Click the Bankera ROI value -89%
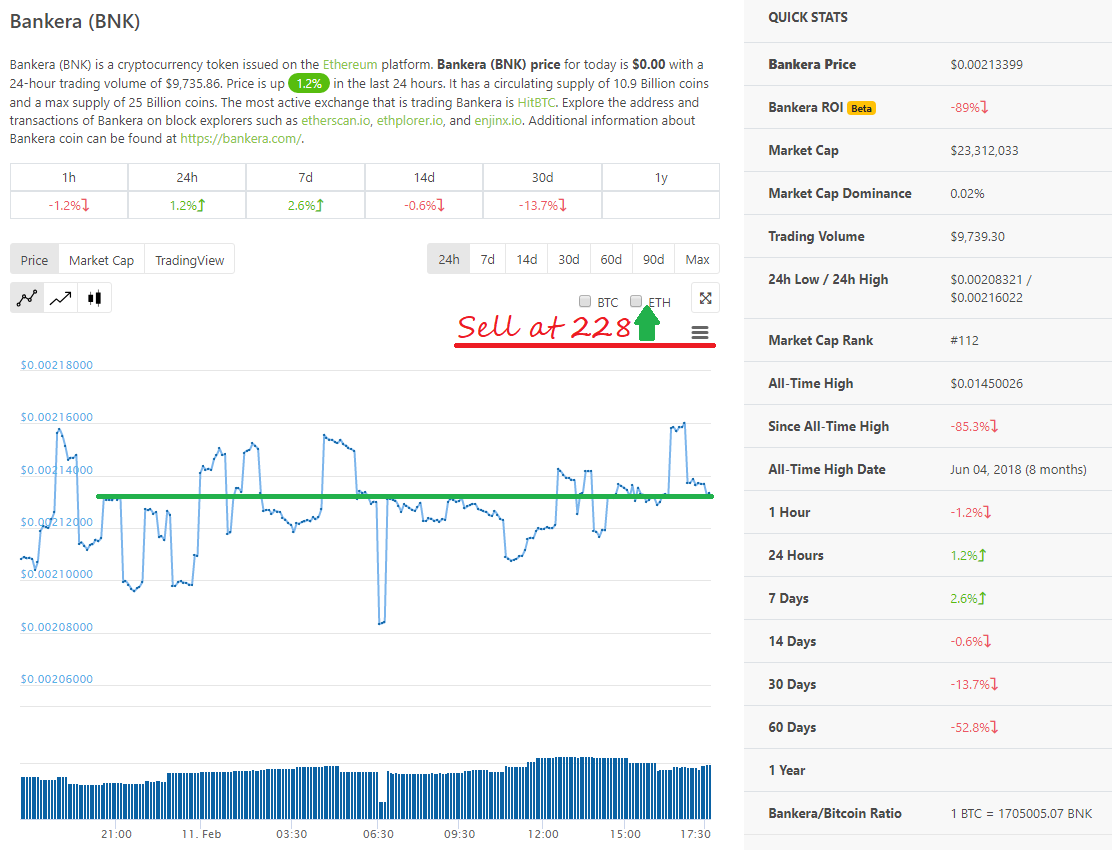The width and height of the screenshot is (1112, 850). [969, 108]
